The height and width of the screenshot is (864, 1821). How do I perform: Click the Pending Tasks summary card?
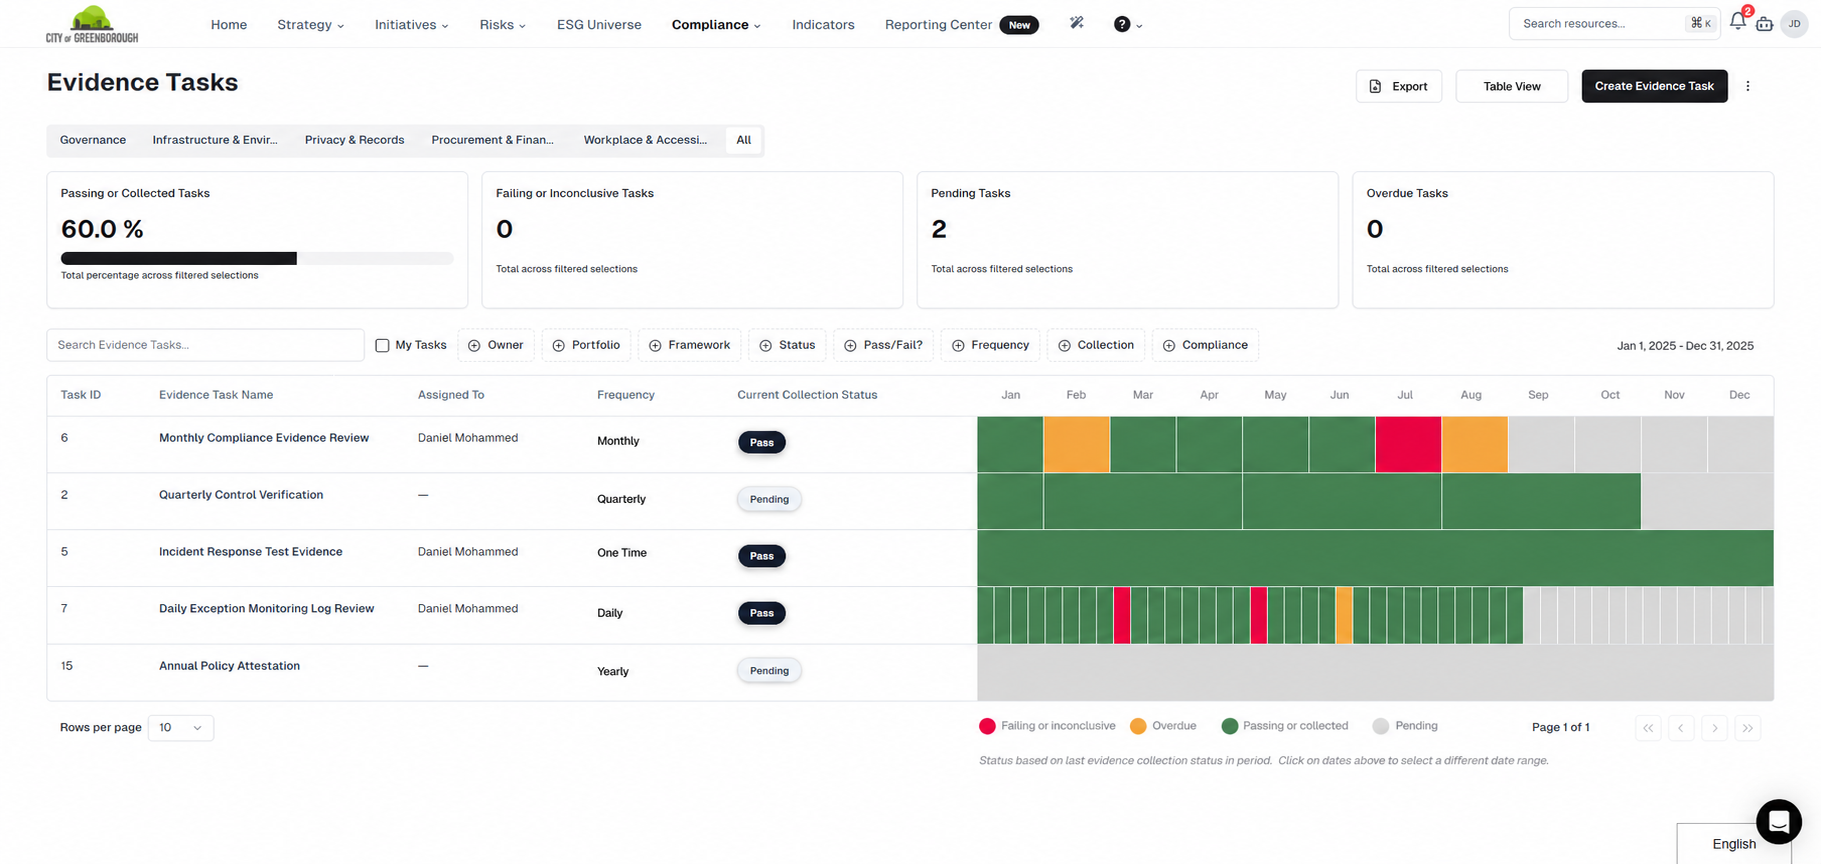pyautogui.click(x=1127, y=240)
